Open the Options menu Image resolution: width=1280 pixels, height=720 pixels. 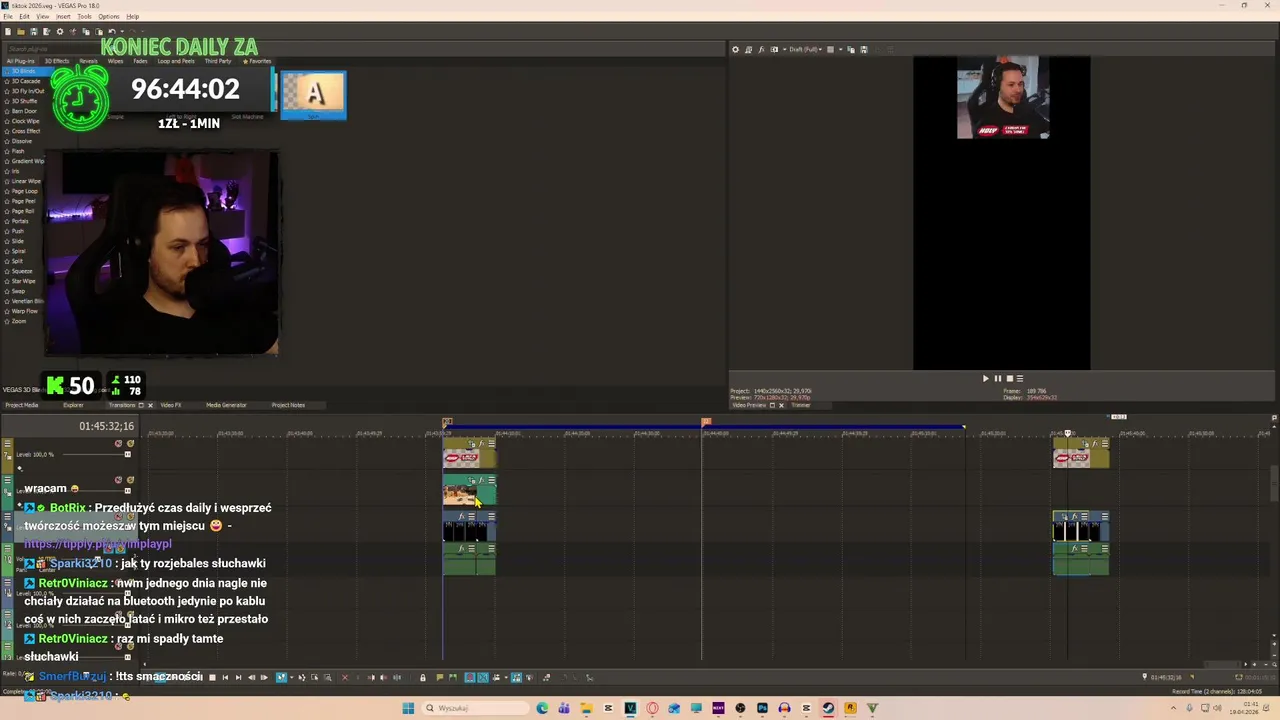pos(109,16)
